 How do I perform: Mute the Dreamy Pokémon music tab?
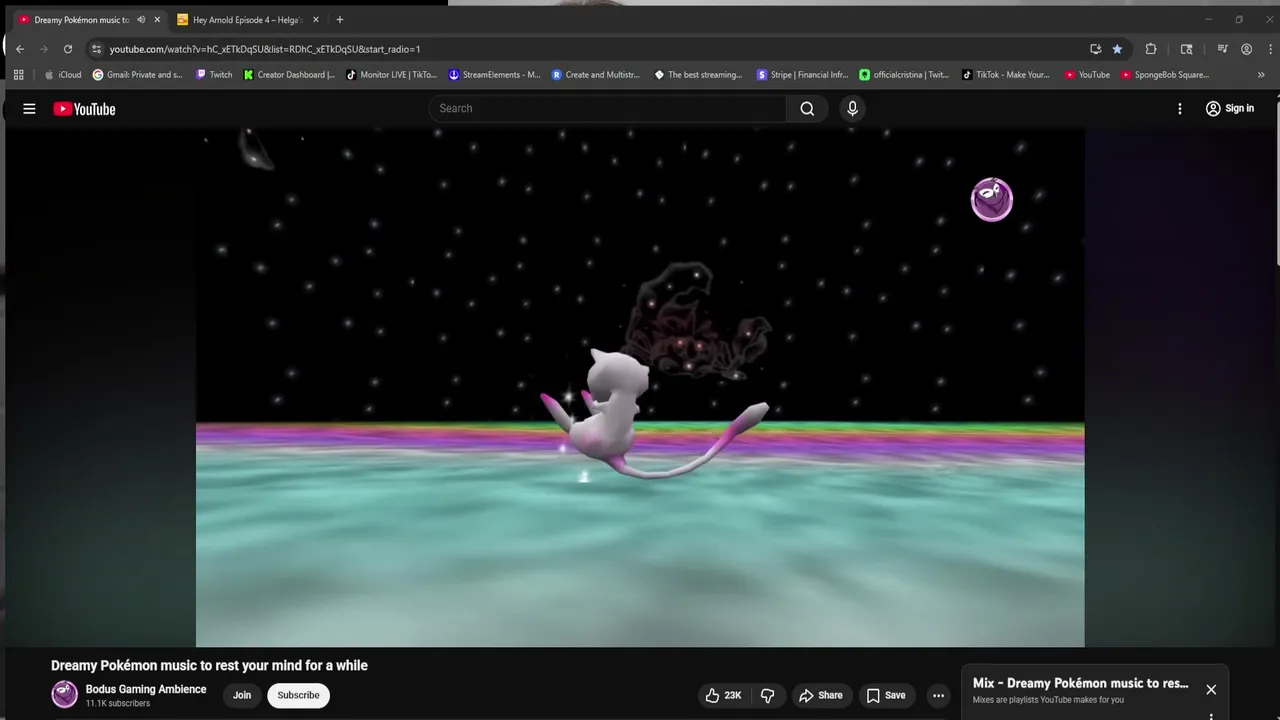click(141, 20)
